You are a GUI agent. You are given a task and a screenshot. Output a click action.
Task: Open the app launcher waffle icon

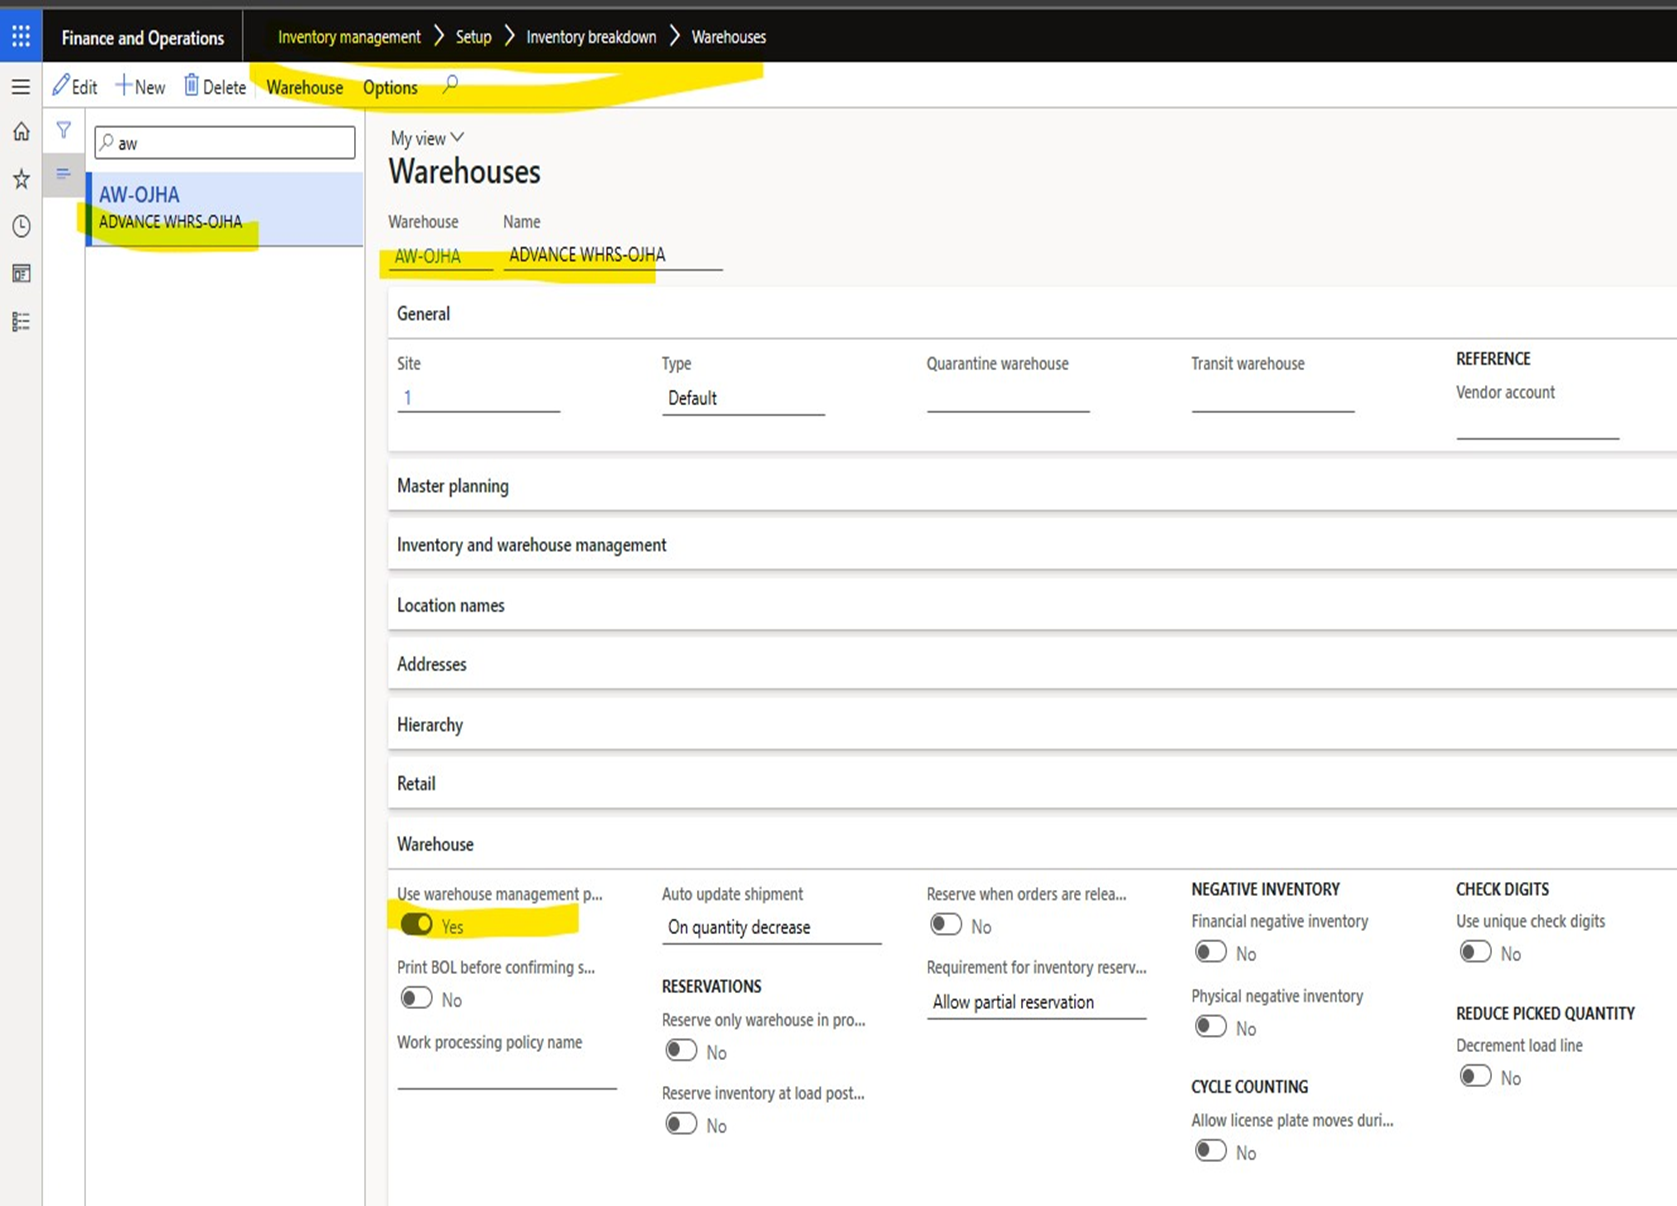[21, 37]
